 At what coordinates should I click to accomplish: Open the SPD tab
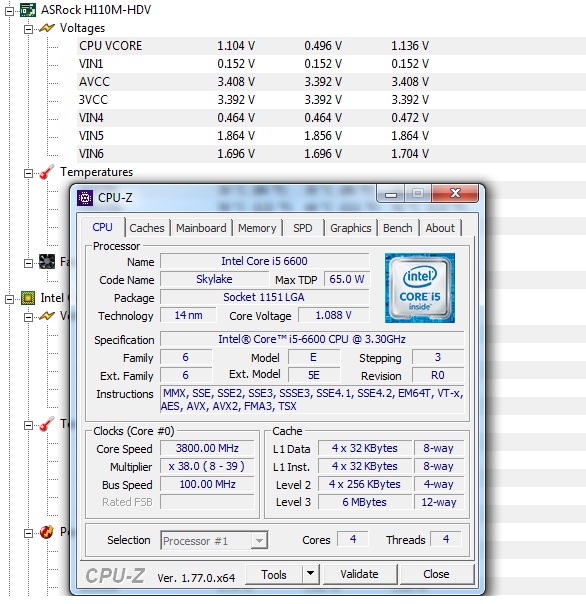coord(303,228)
